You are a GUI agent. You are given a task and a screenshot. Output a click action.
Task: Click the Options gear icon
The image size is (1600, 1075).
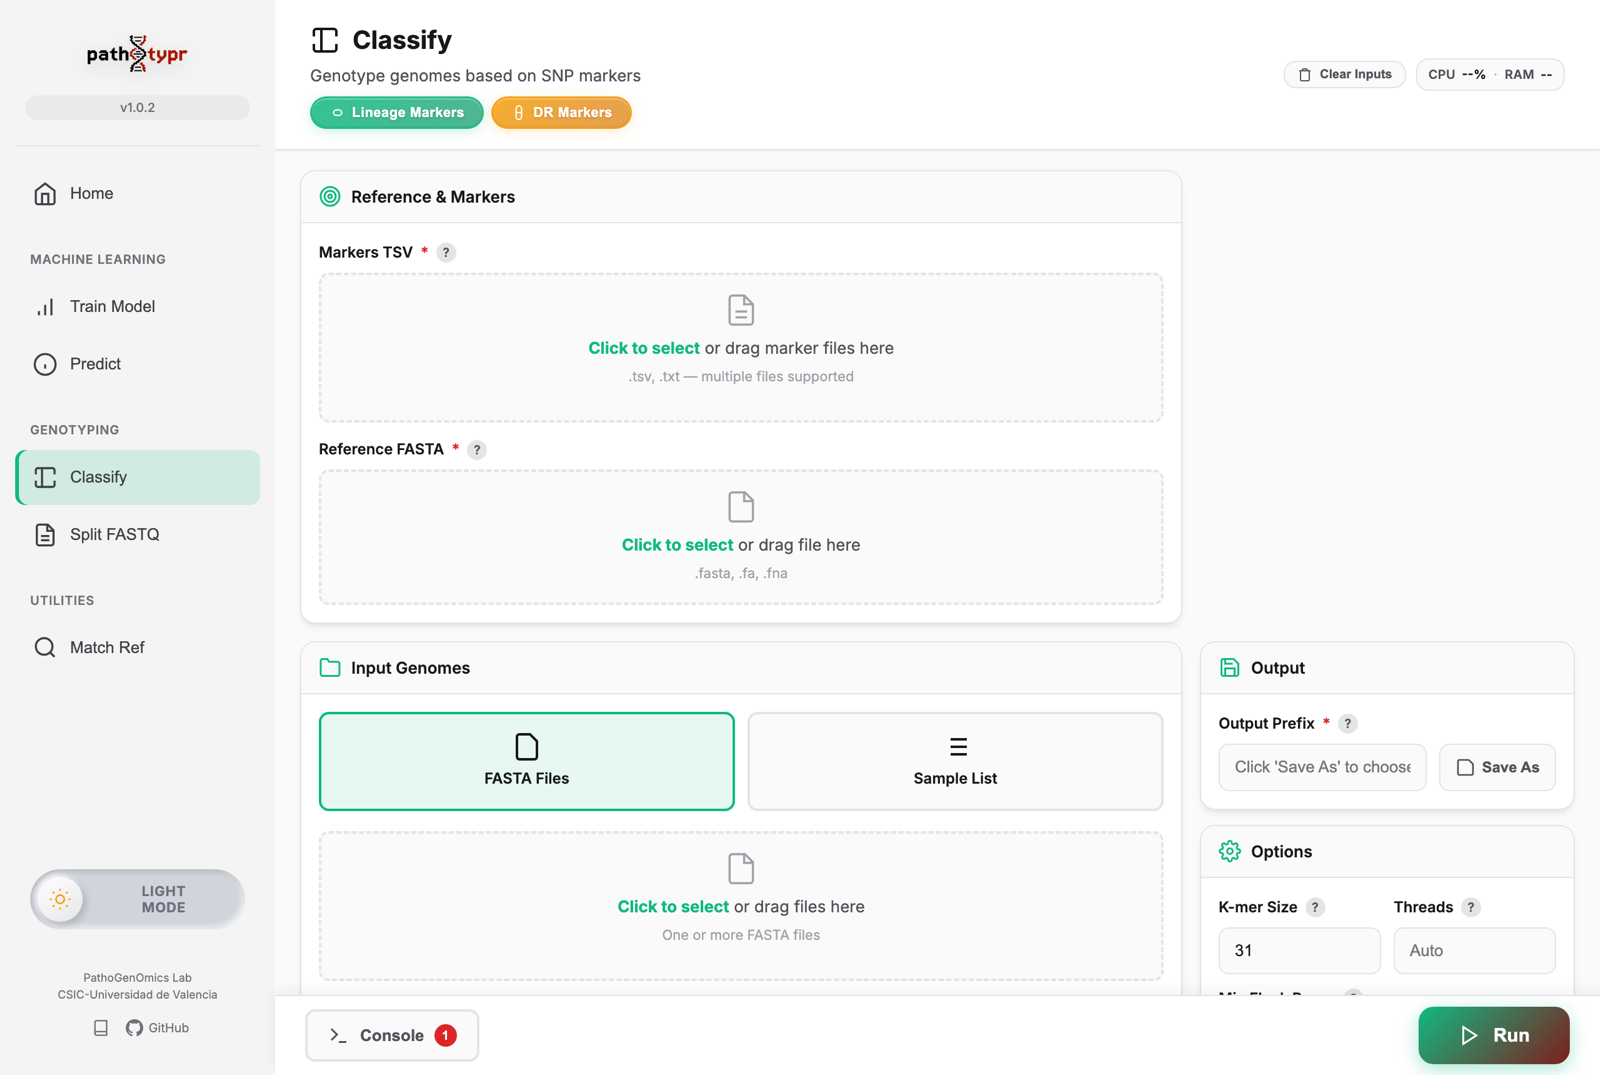pyautogui.click(x=1230, y=852)
